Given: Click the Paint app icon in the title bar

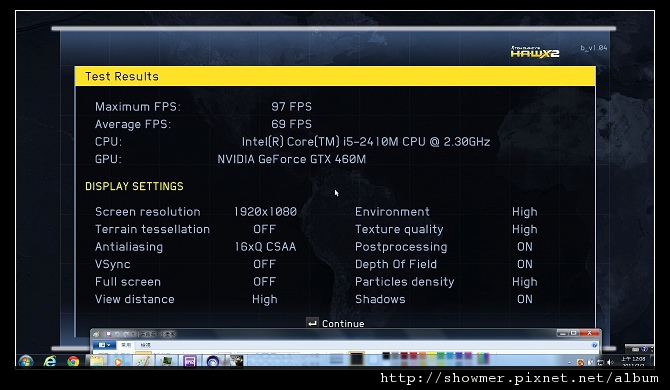Looking at the screenshot, I should 96,334.
